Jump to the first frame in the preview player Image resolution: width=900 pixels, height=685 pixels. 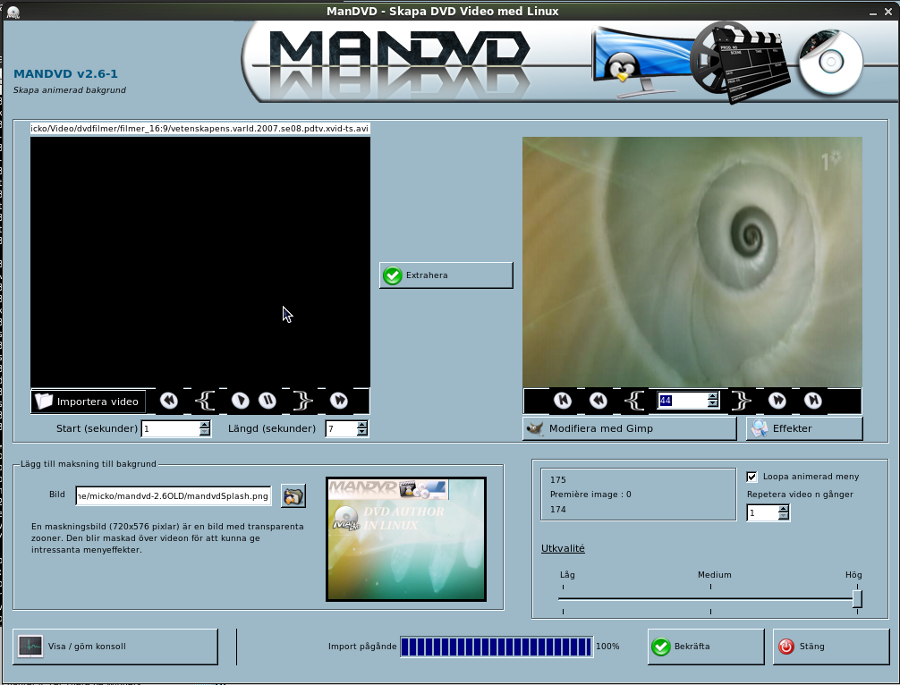point(562,401)
